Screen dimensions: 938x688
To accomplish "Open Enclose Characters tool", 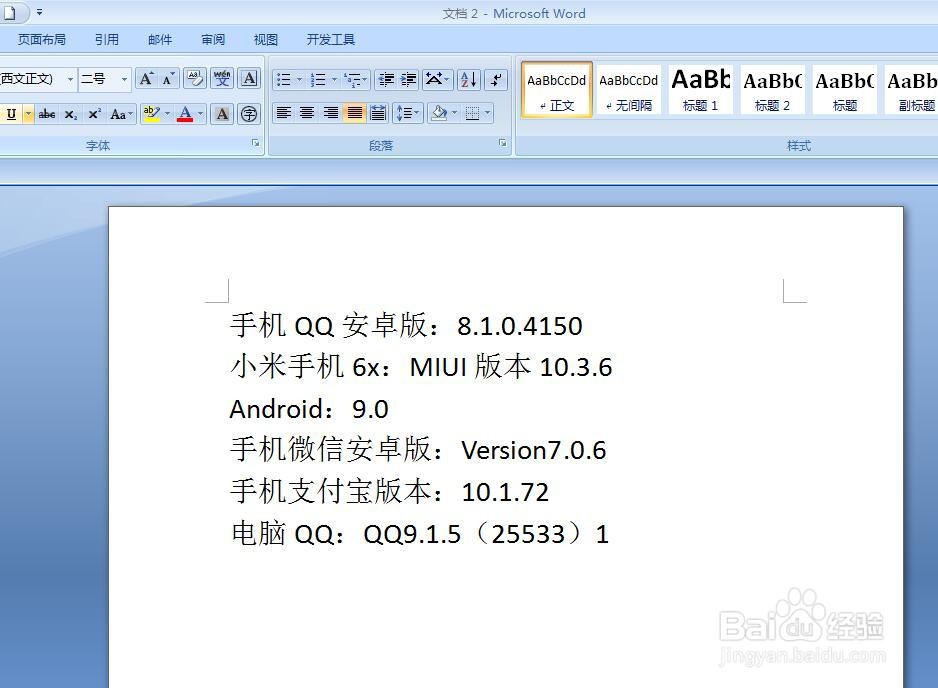I will point(249,114).
